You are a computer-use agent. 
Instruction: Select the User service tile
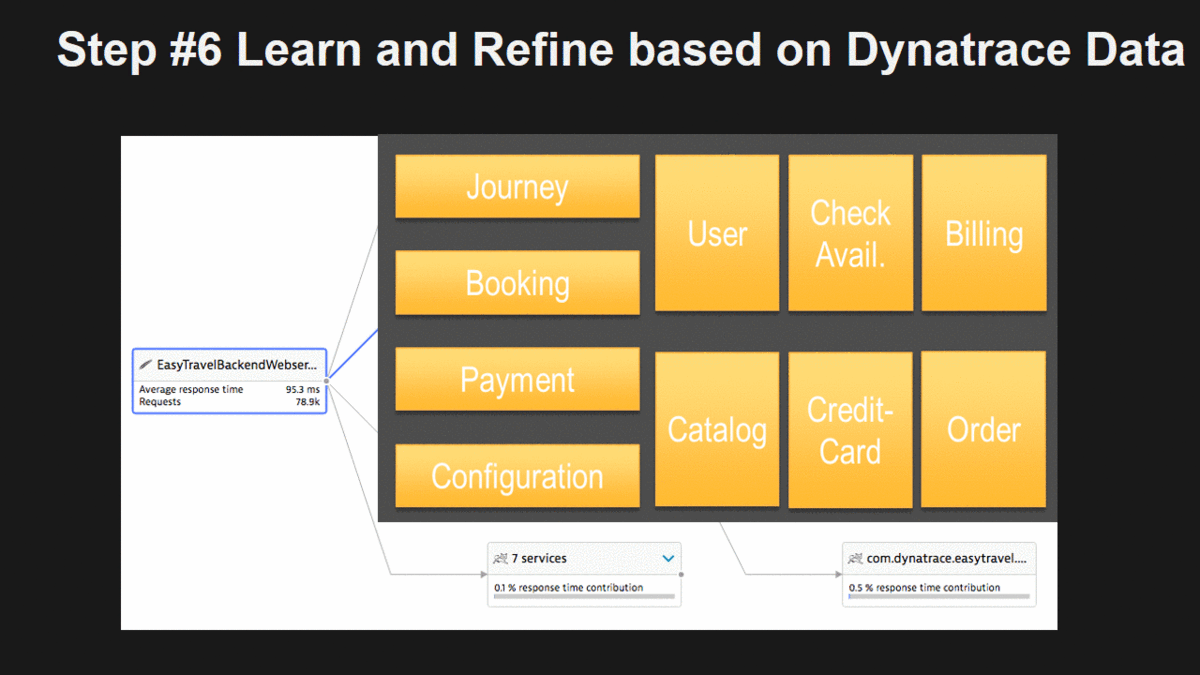pyautogui.click(x=717, y=233)
